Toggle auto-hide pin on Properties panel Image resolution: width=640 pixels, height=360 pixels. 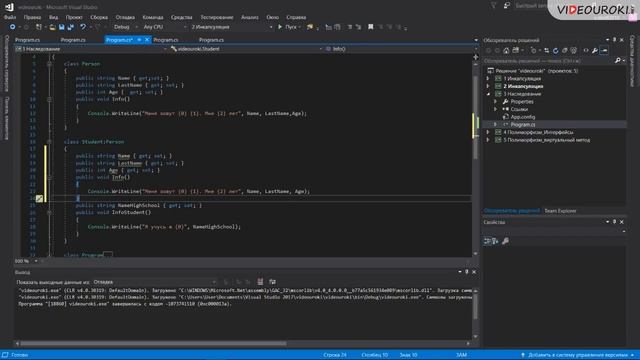614,222
